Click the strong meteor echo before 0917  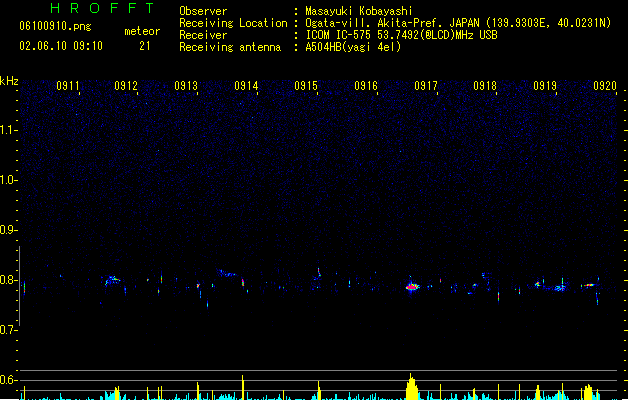point(412,286)
